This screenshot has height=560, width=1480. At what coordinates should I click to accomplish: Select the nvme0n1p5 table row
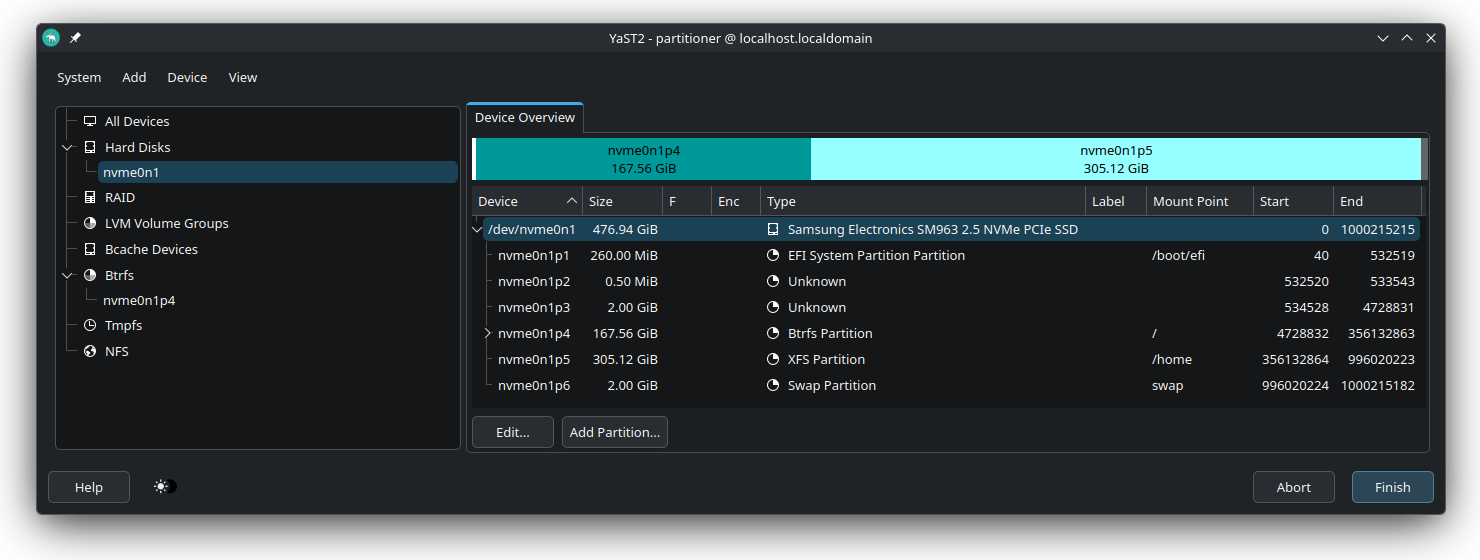point(951,360)
